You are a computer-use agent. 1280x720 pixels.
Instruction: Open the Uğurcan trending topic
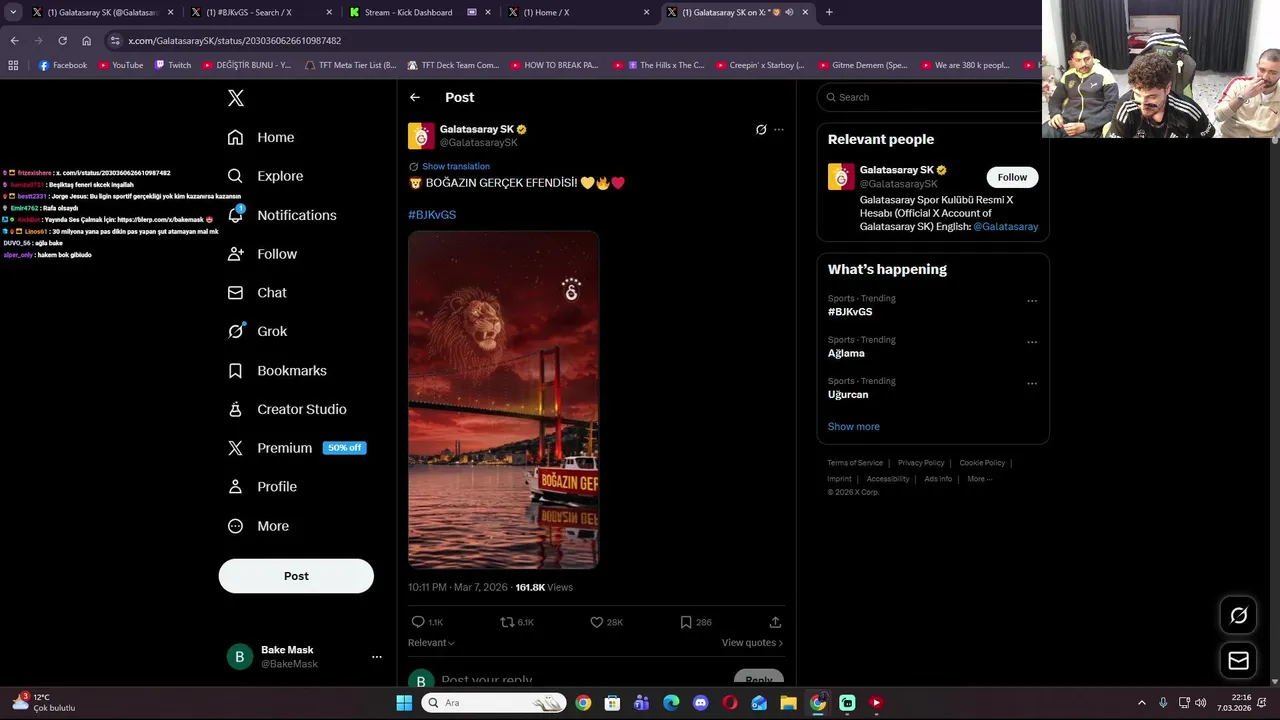click(848, 395)
